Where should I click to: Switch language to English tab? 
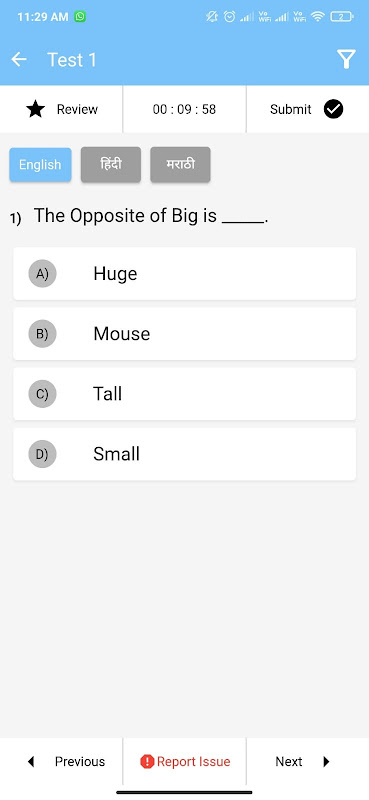[x=40, y=165]
